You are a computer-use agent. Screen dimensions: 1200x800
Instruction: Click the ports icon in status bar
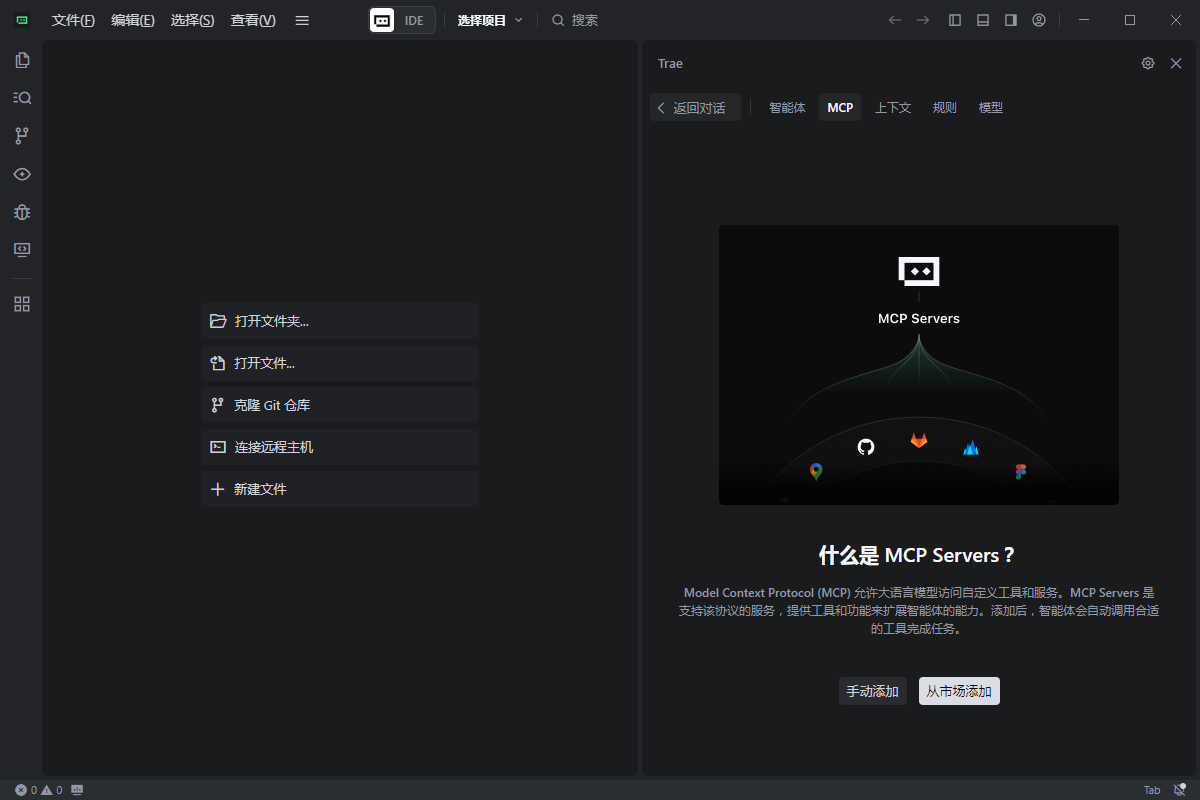point(77,790)
